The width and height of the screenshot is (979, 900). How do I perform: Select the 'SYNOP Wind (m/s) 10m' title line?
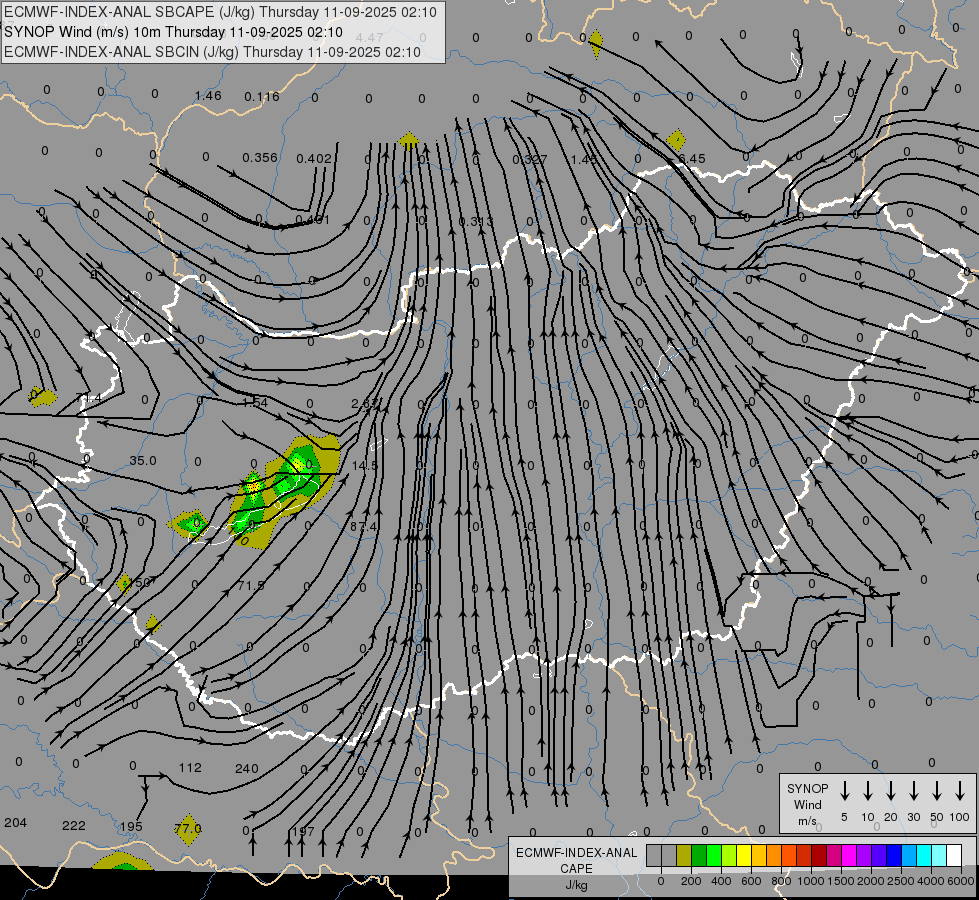(x=174, y=32)
